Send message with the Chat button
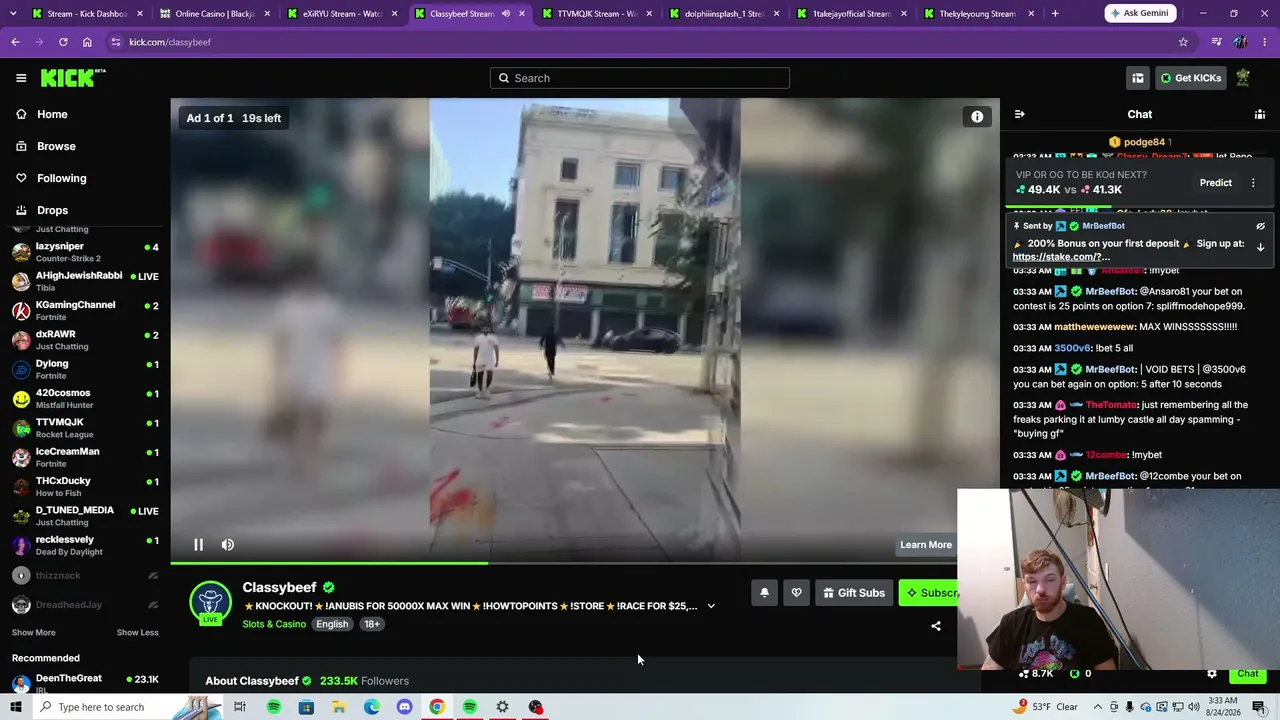This screenshot has height=720, width=1280. (x=1248, y=674)
